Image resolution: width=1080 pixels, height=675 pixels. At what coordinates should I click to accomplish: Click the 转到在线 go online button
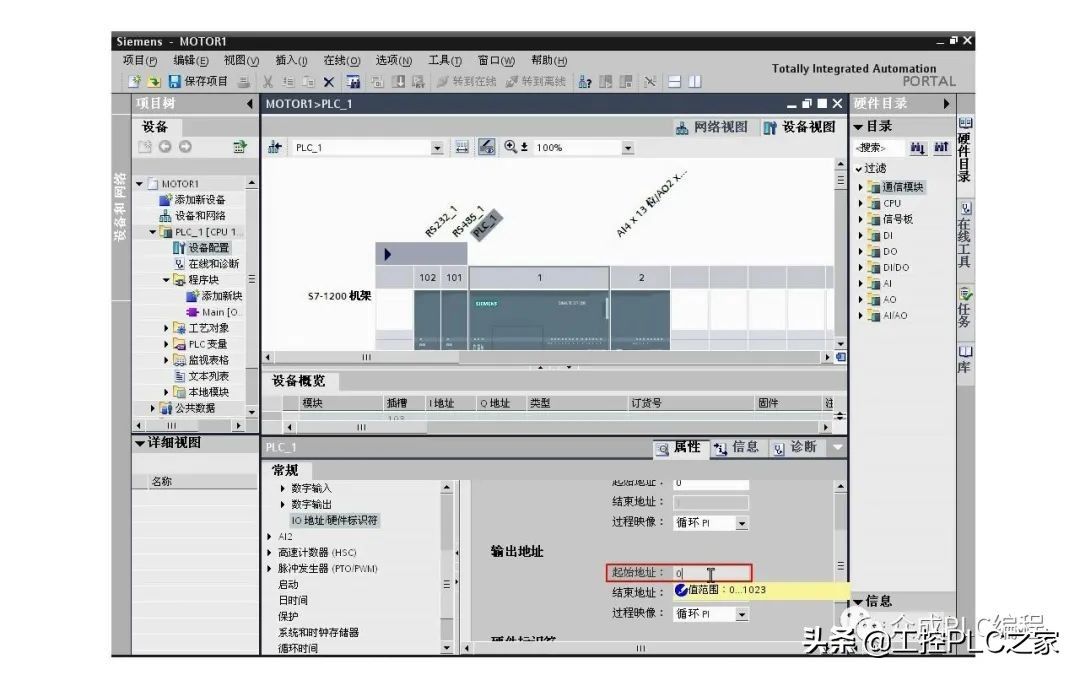pos(466,82)
